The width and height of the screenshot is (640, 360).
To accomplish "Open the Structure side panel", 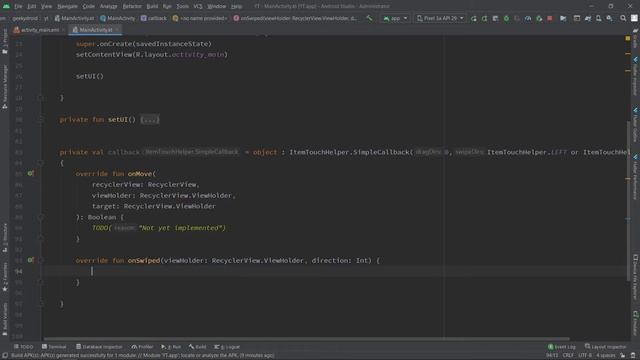I will [x=5, y=238].
